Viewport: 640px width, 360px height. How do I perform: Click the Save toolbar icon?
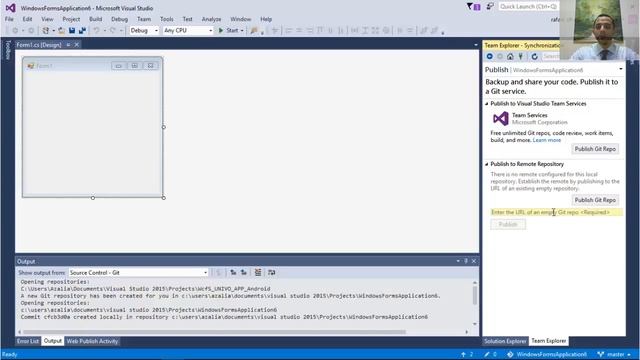coord(72,31)
